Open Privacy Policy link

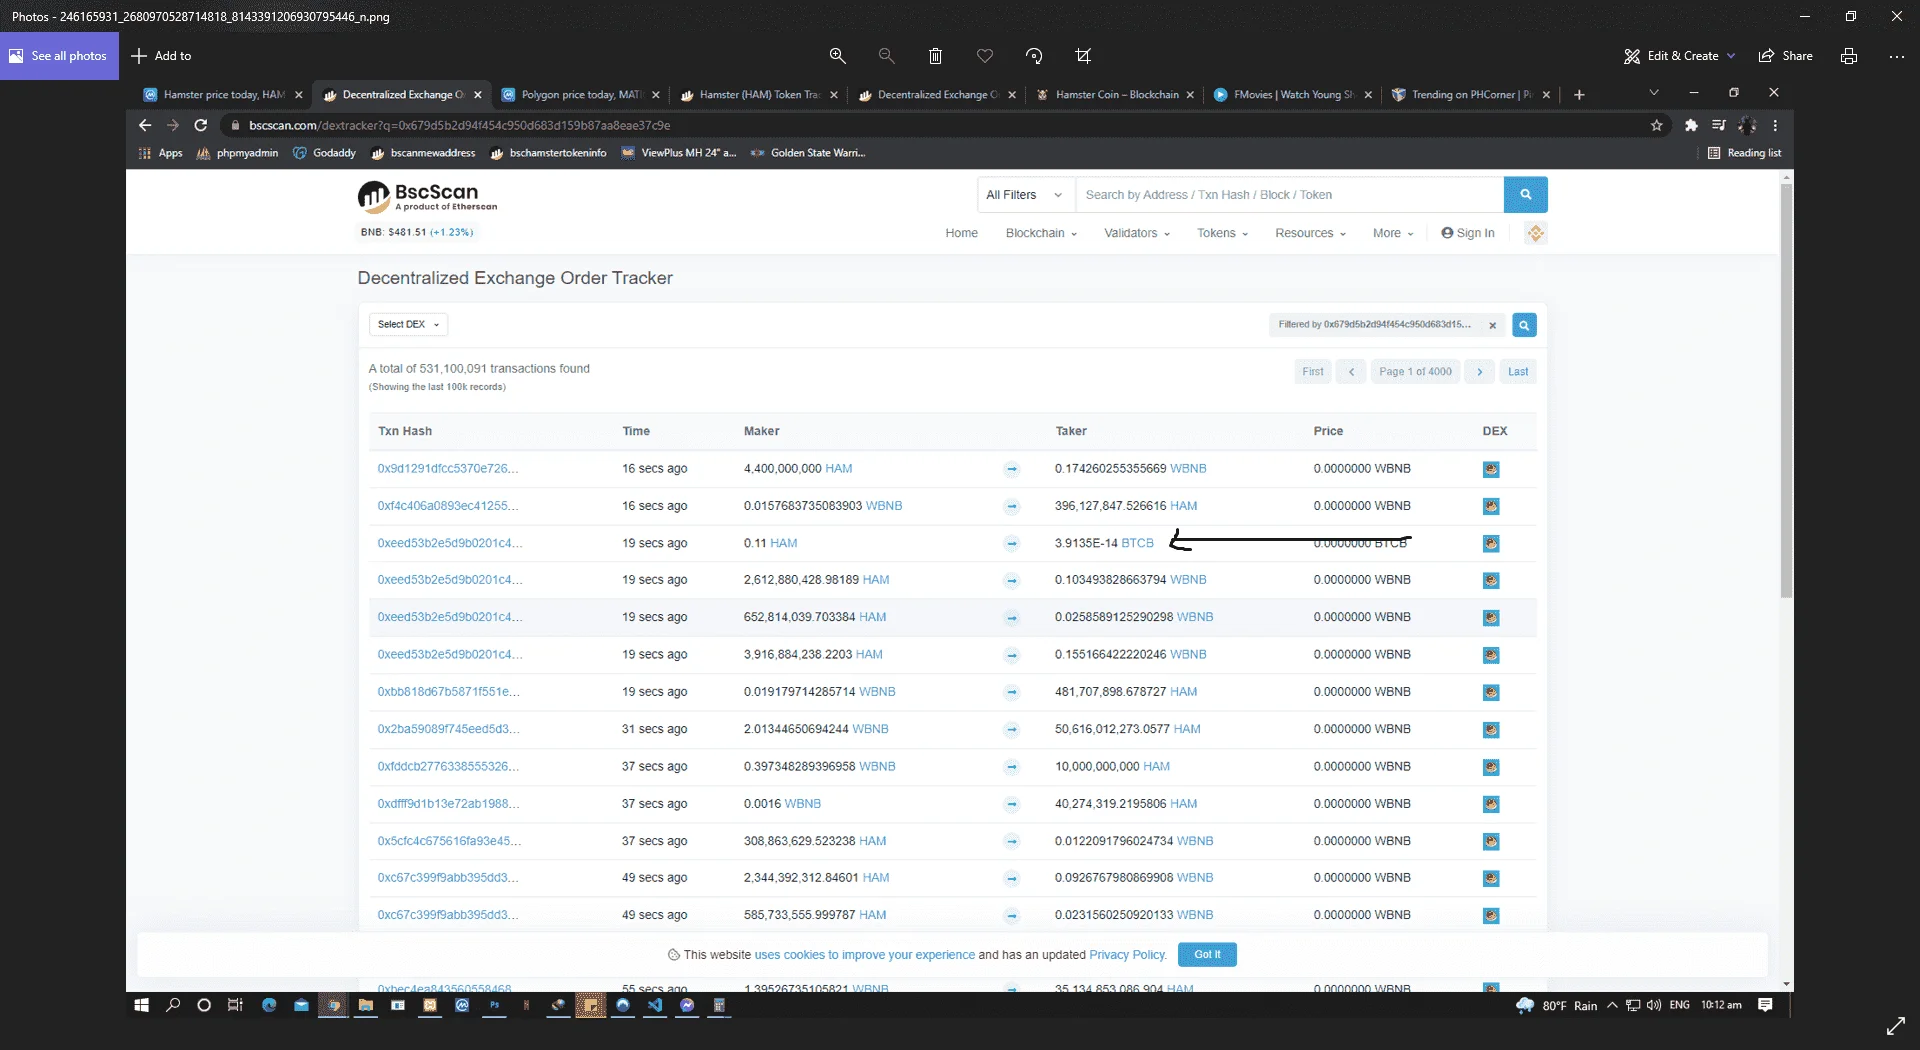point(1127,955)
